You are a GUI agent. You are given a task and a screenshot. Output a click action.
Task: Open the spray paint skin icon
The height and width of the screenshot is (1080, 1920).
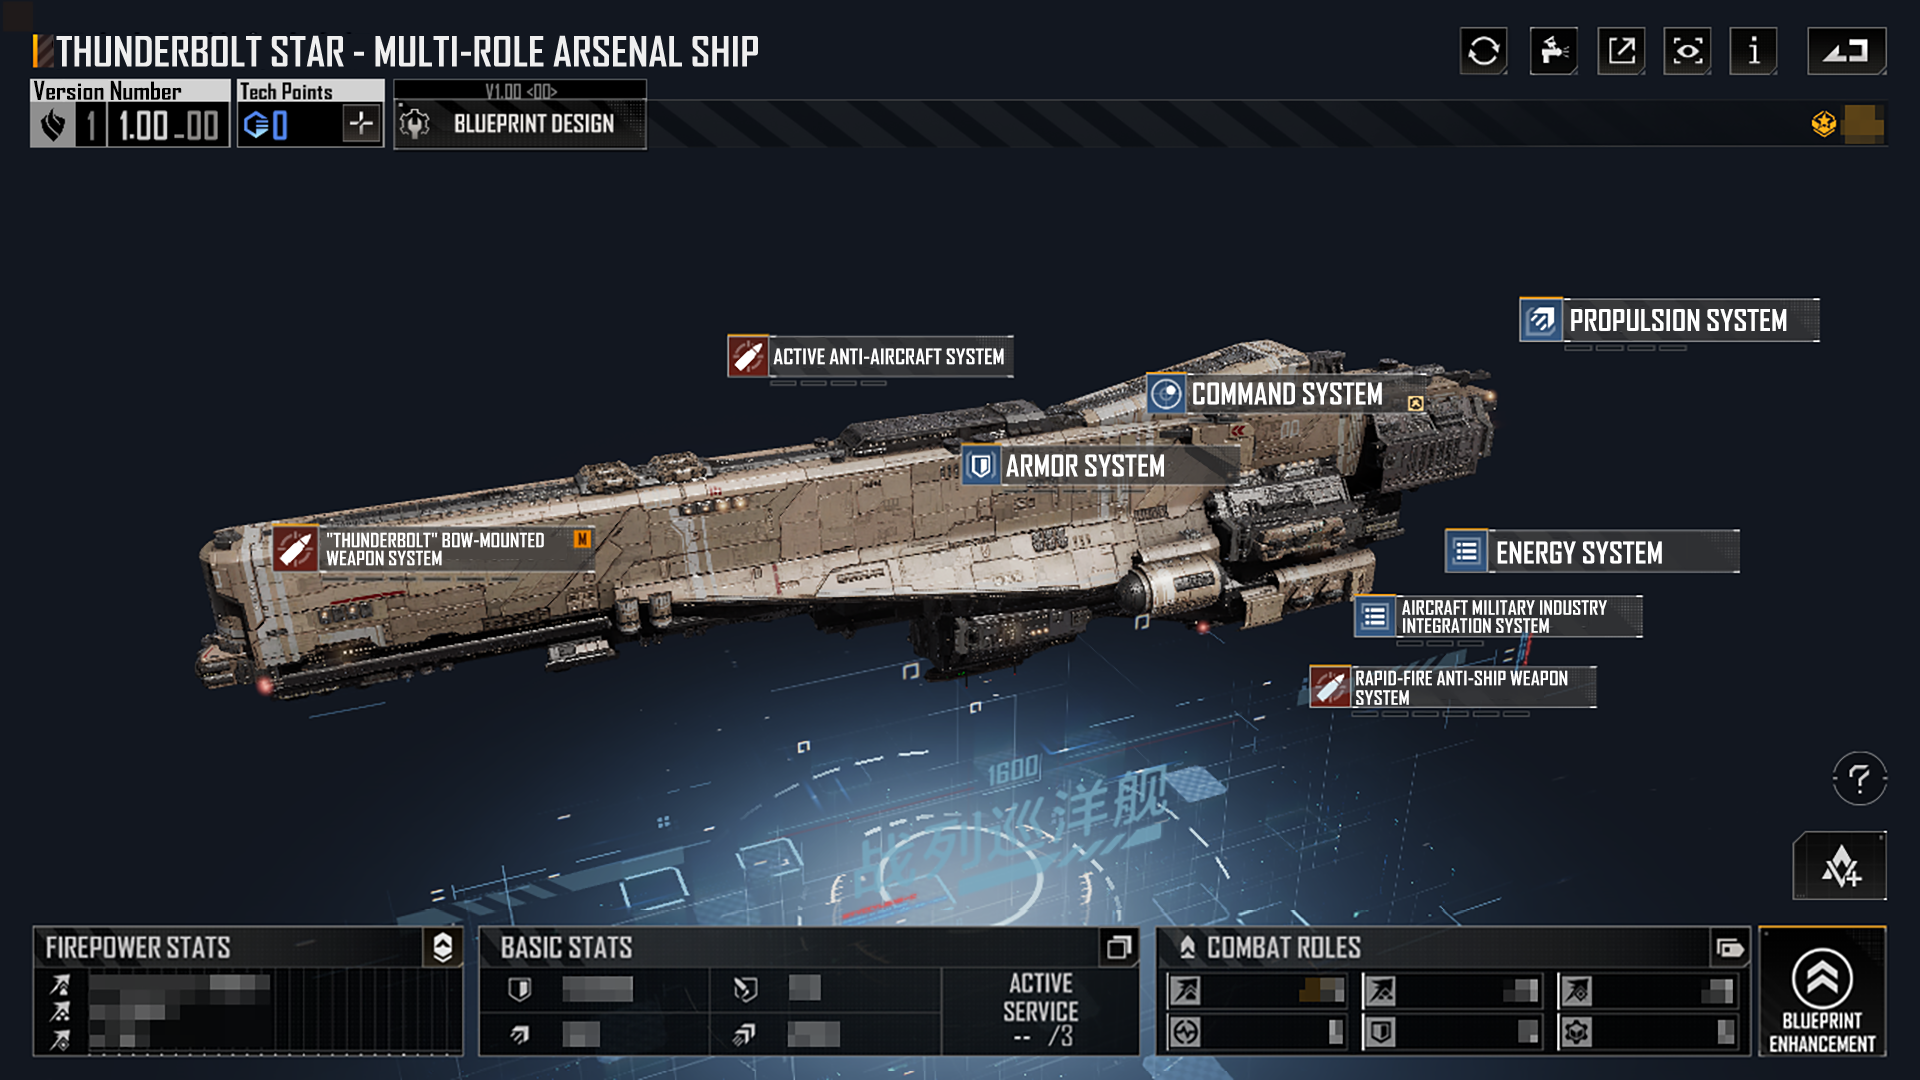coord(1553,51)
